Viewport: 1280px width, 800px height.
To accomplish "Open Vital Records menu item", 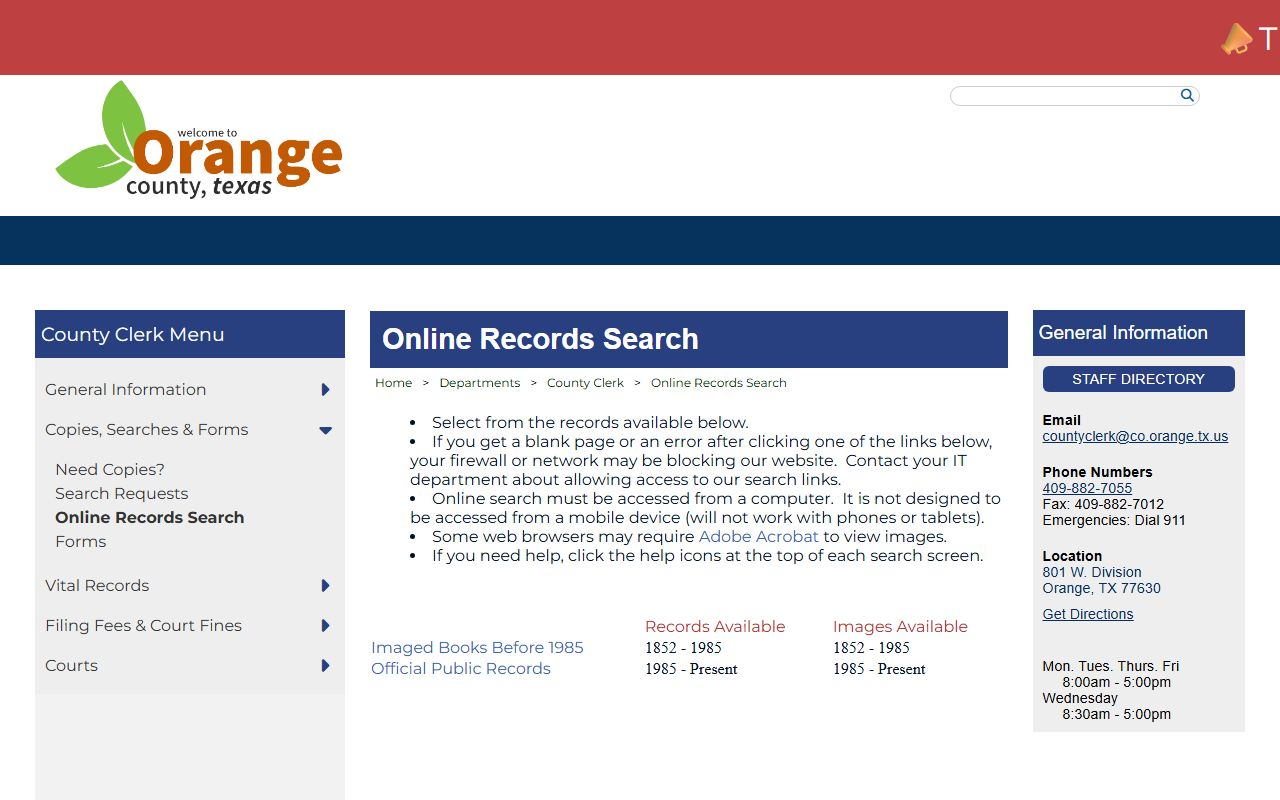I will tap(97, 586).
